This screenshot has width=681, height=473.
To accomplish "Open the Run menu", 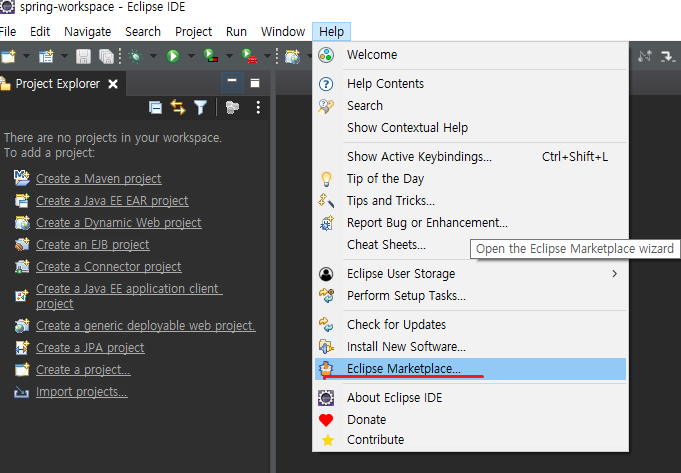I will (236, 32).
